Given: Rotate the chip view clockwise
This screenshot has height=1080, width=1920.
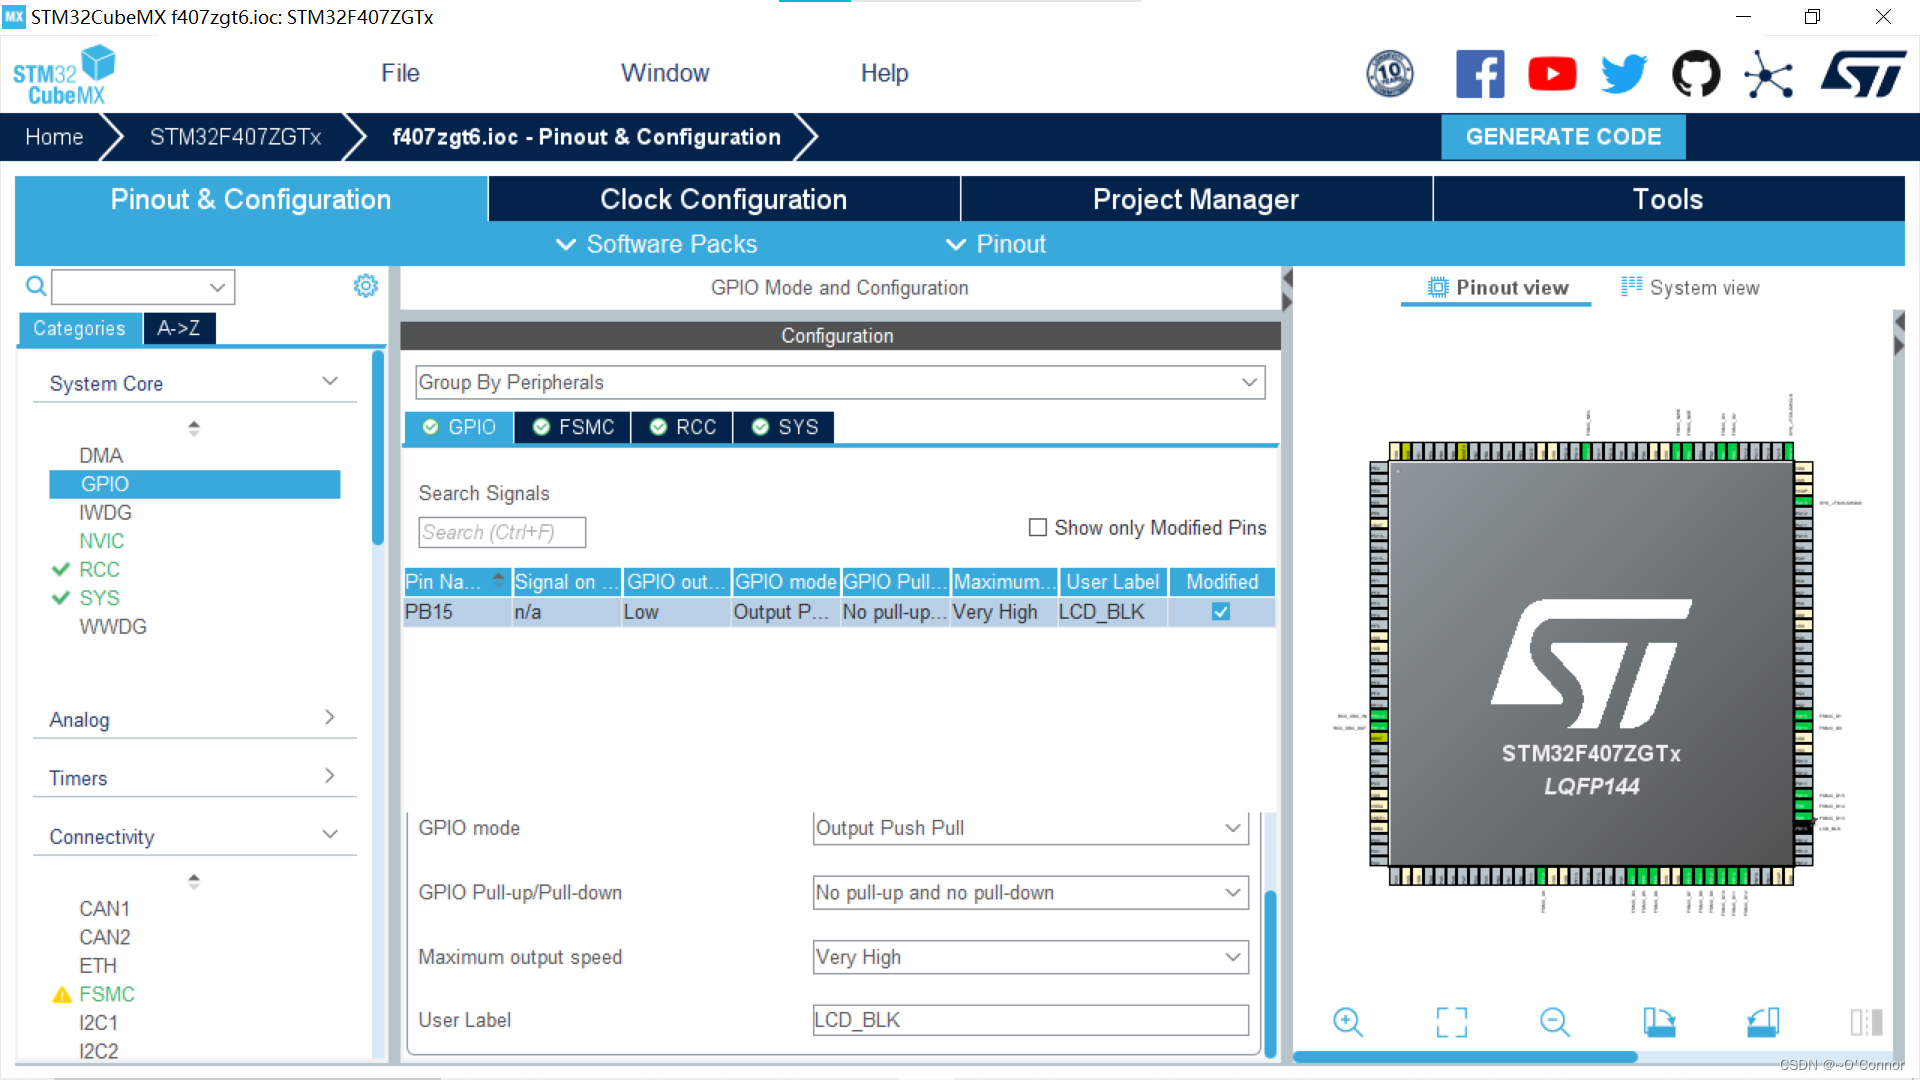Looking at the screenshot, I should (1659, 1022).
